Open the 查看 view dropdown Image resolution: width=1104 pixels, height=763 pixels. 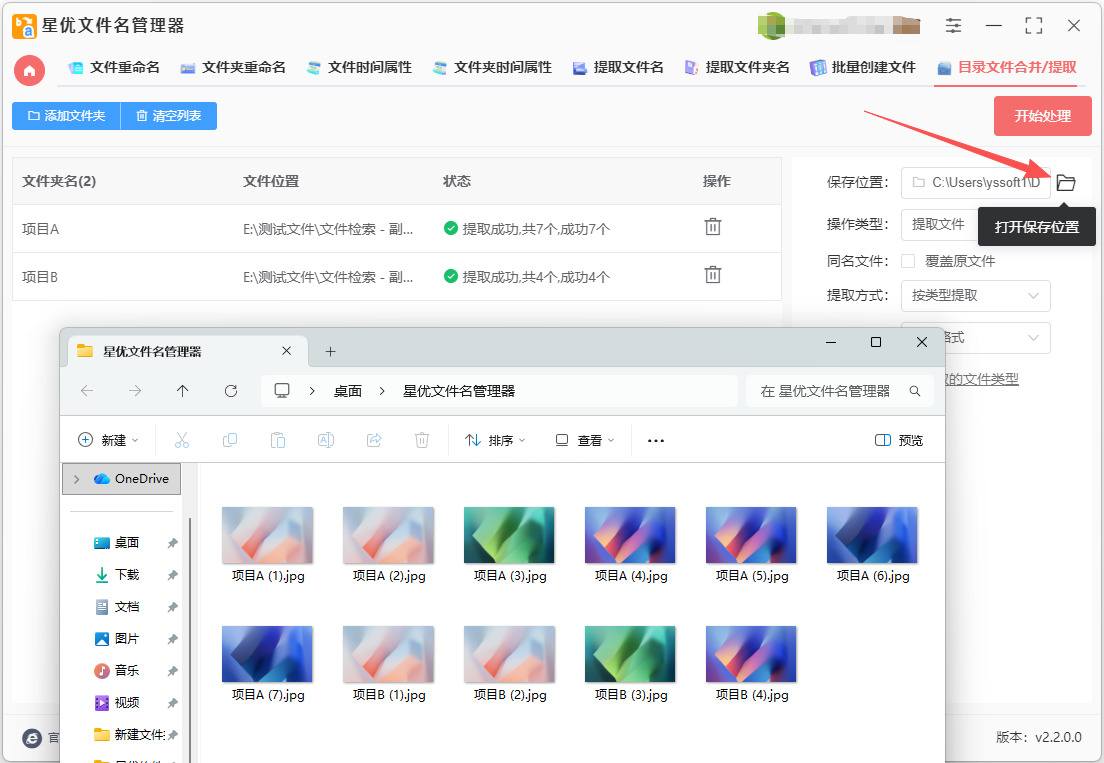click(585, 440)
